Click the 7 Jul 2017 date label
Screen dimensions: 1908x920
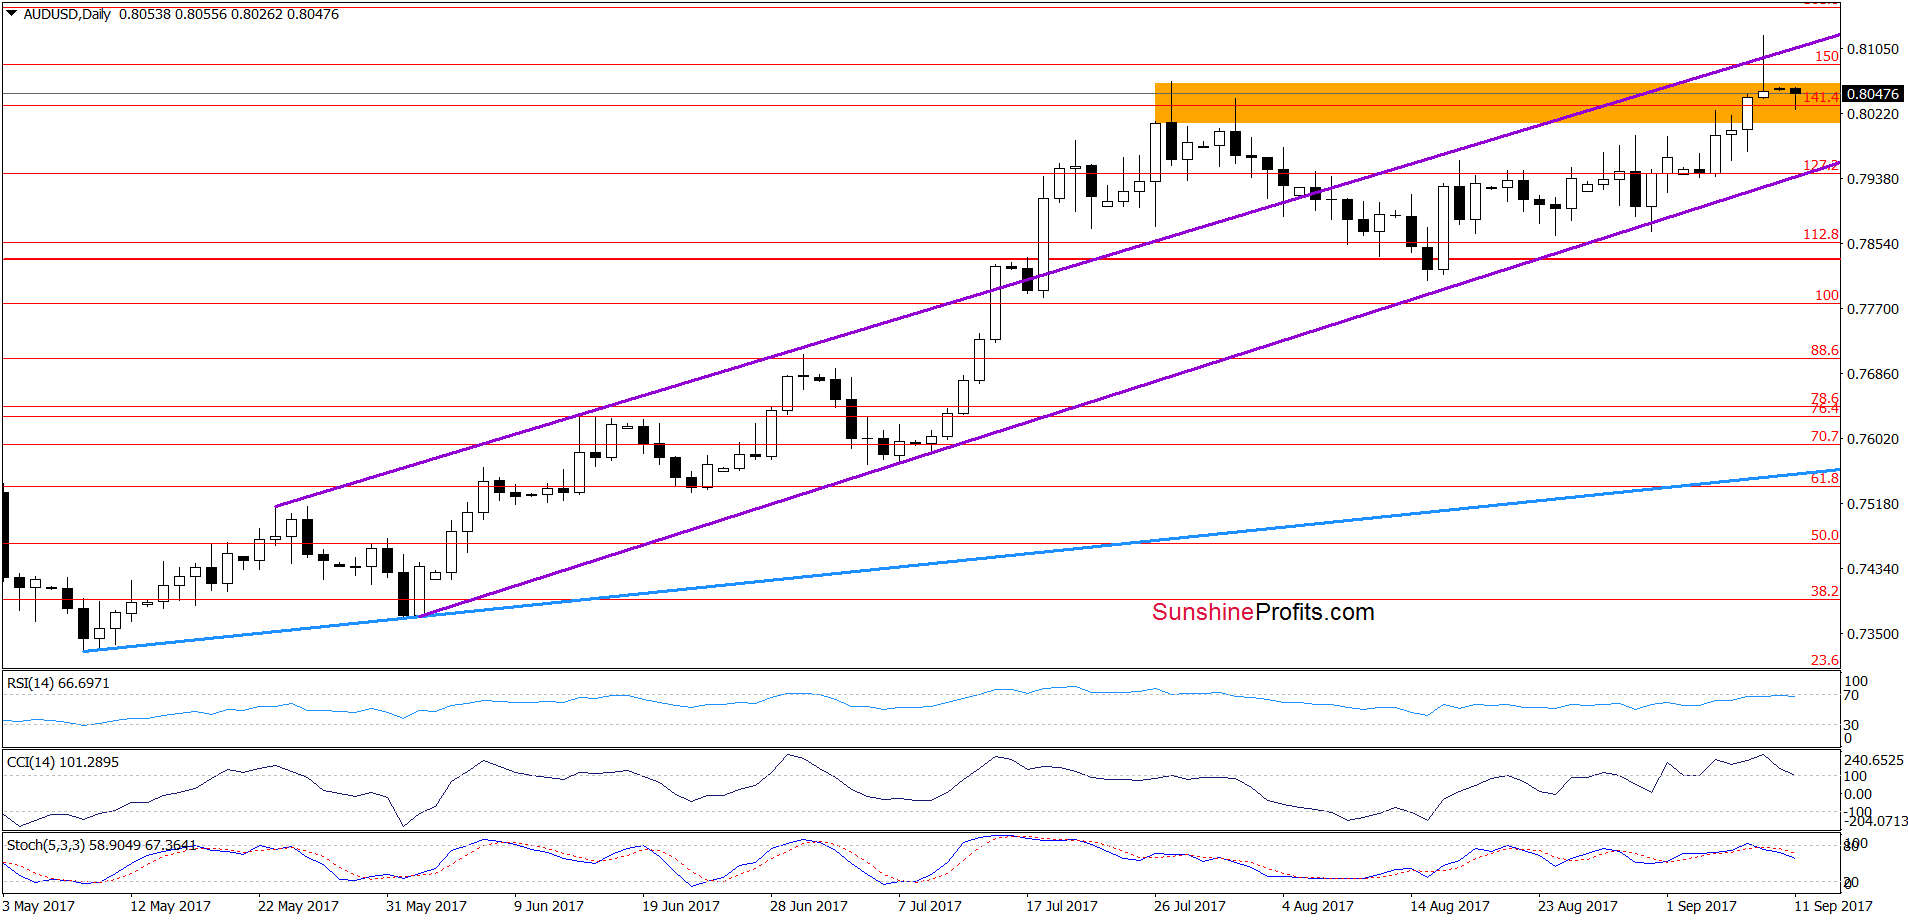pos(930,906)
